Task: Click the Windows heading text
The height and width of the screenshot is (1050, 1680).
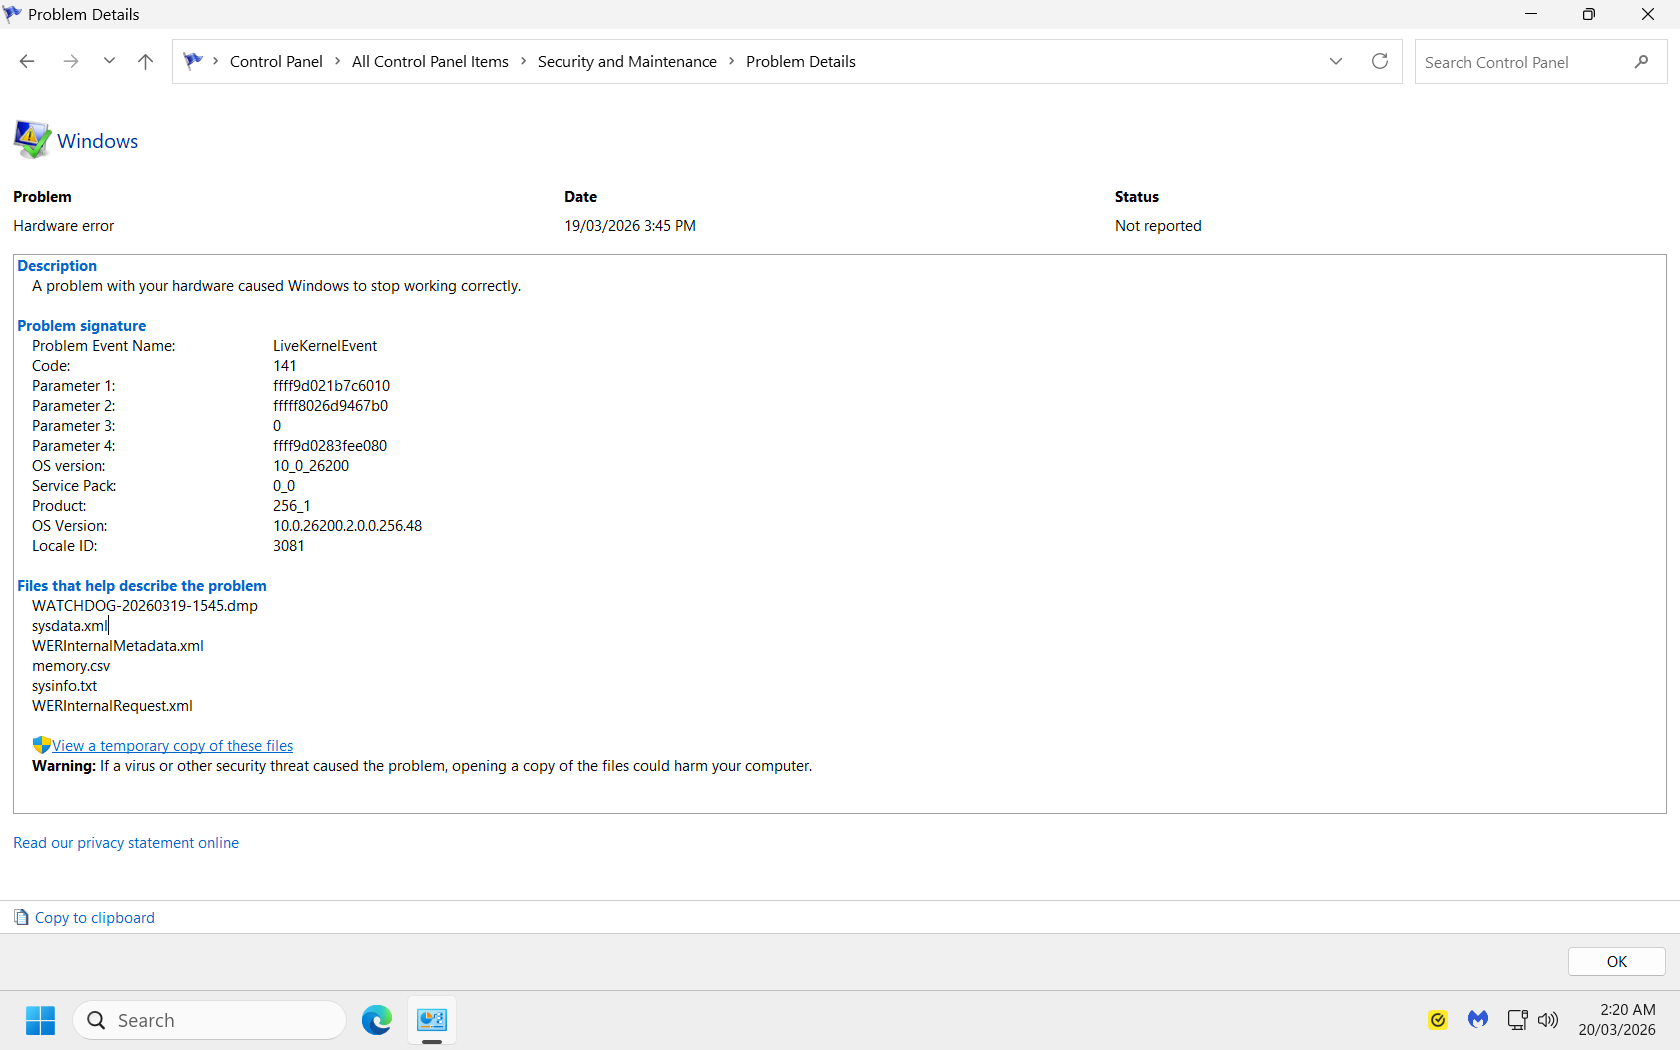Action: [x=97, y=141]
